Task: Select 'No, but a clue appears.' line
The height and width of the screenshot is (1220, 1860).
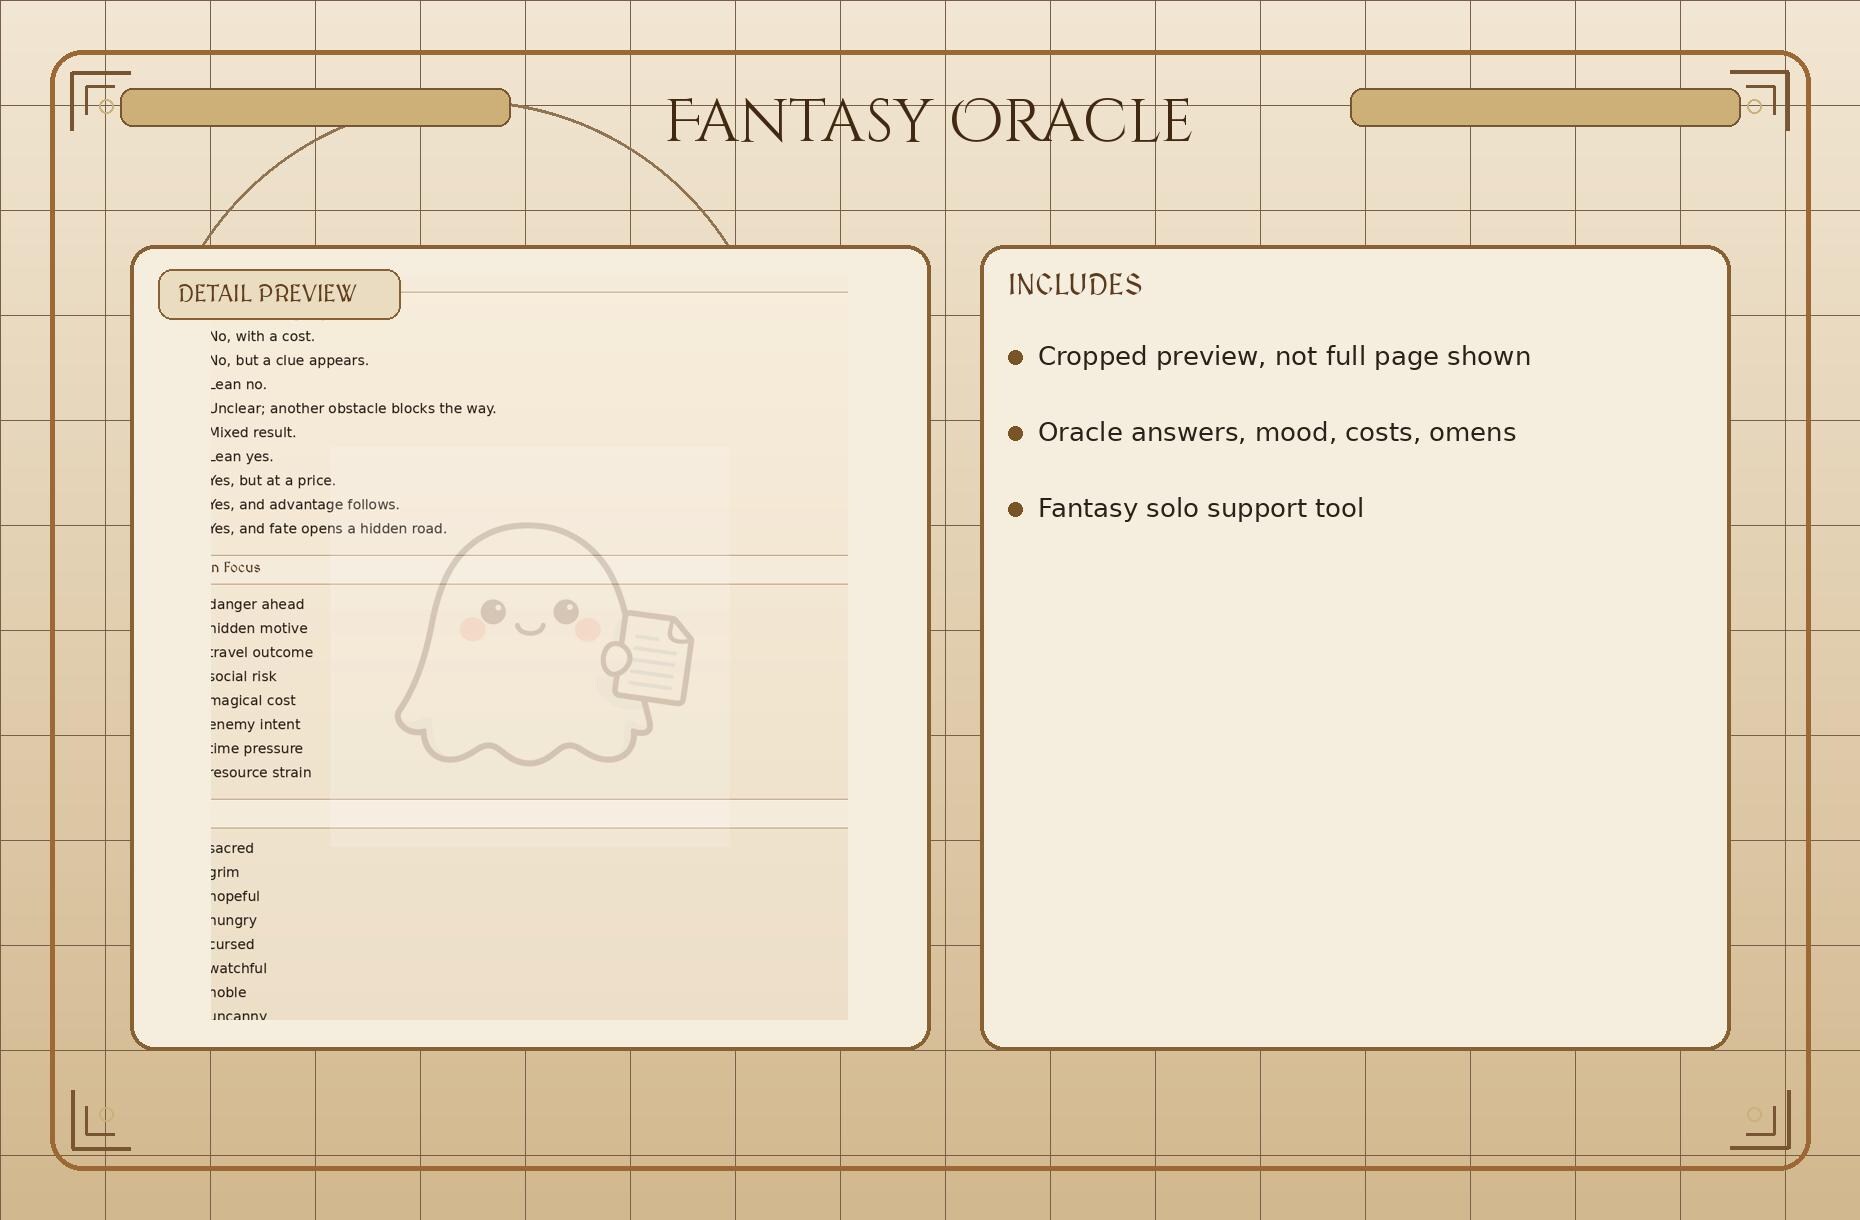Action: 290,360
